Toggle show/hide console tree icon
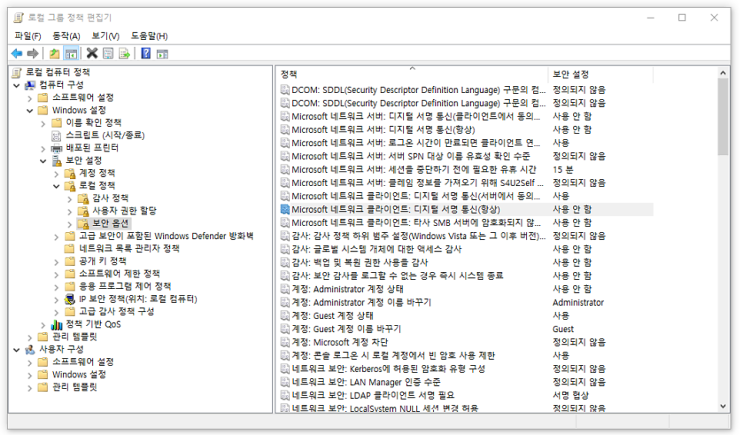 (x=72, y=54)
